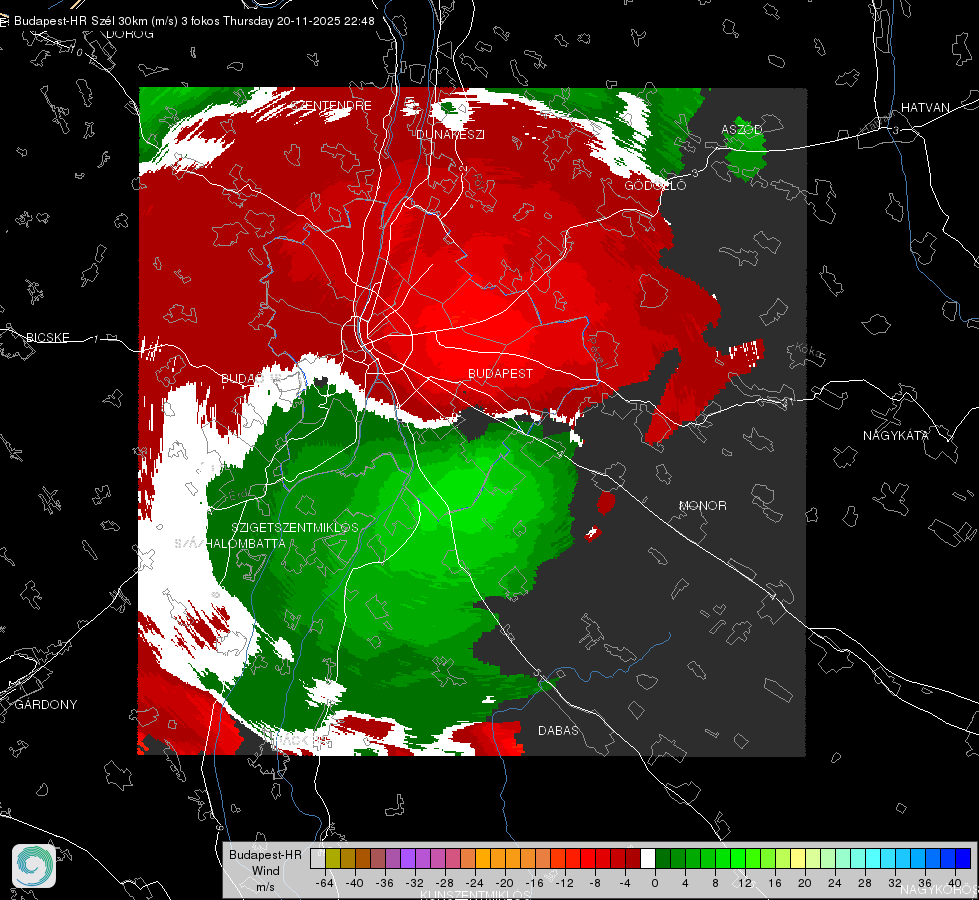Click the -28 legend tick value
This screenshot has height=900, width=979.
point(445,883)
